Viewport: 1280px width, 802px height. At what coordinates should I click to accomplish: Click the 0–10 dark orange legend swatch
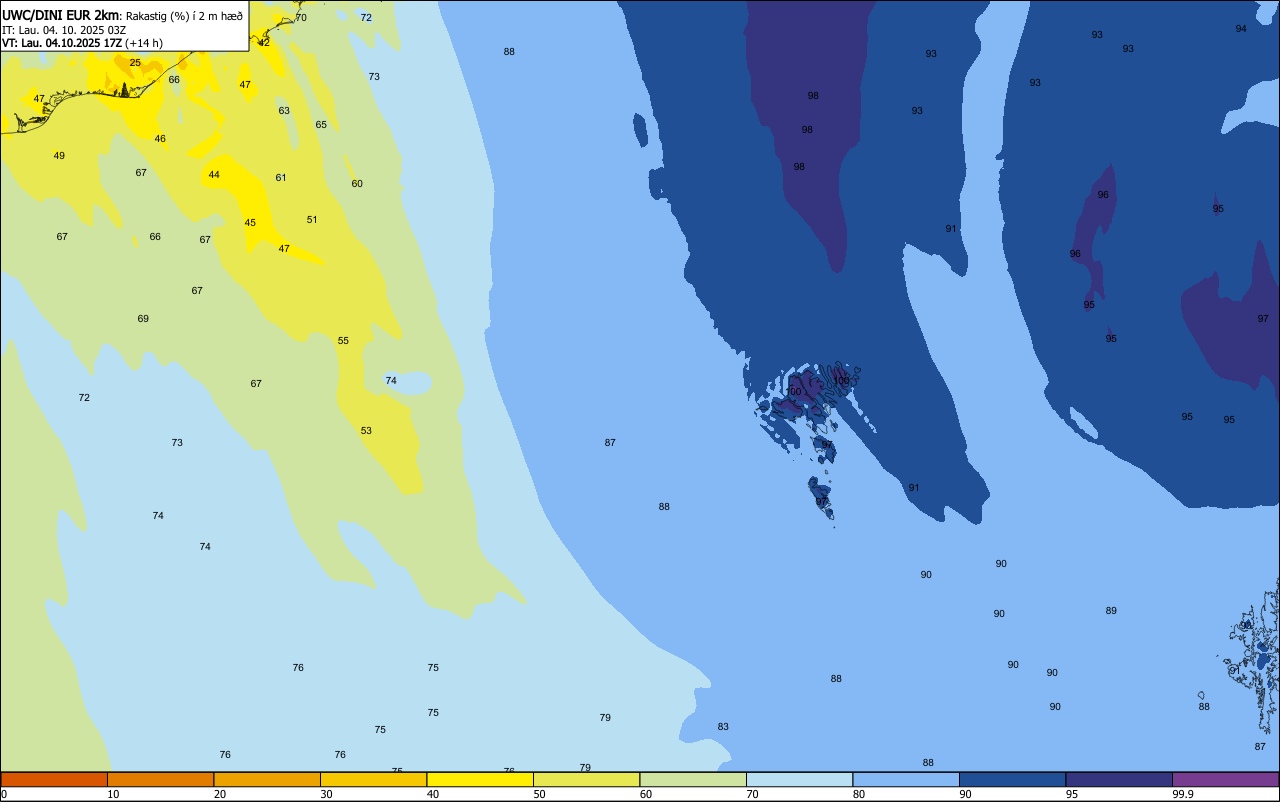(x=54, y=779)
